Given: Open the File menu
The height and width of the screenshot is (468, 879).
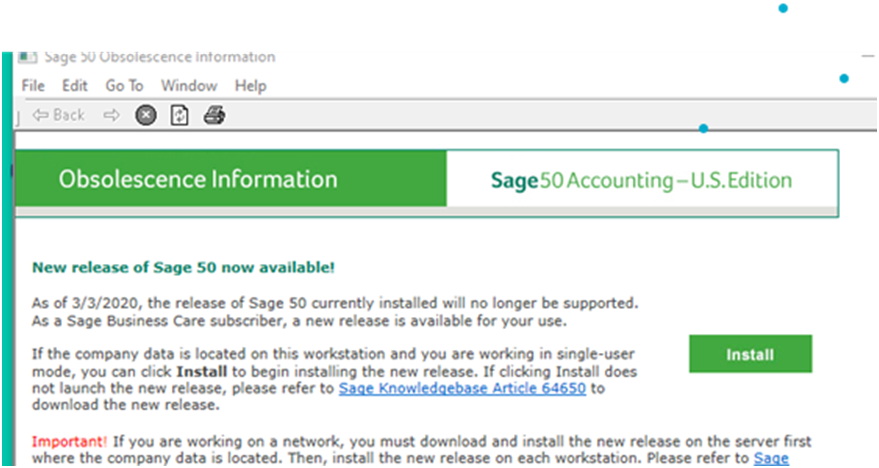Looking at the screenshot, I should (x=33, y=86).
